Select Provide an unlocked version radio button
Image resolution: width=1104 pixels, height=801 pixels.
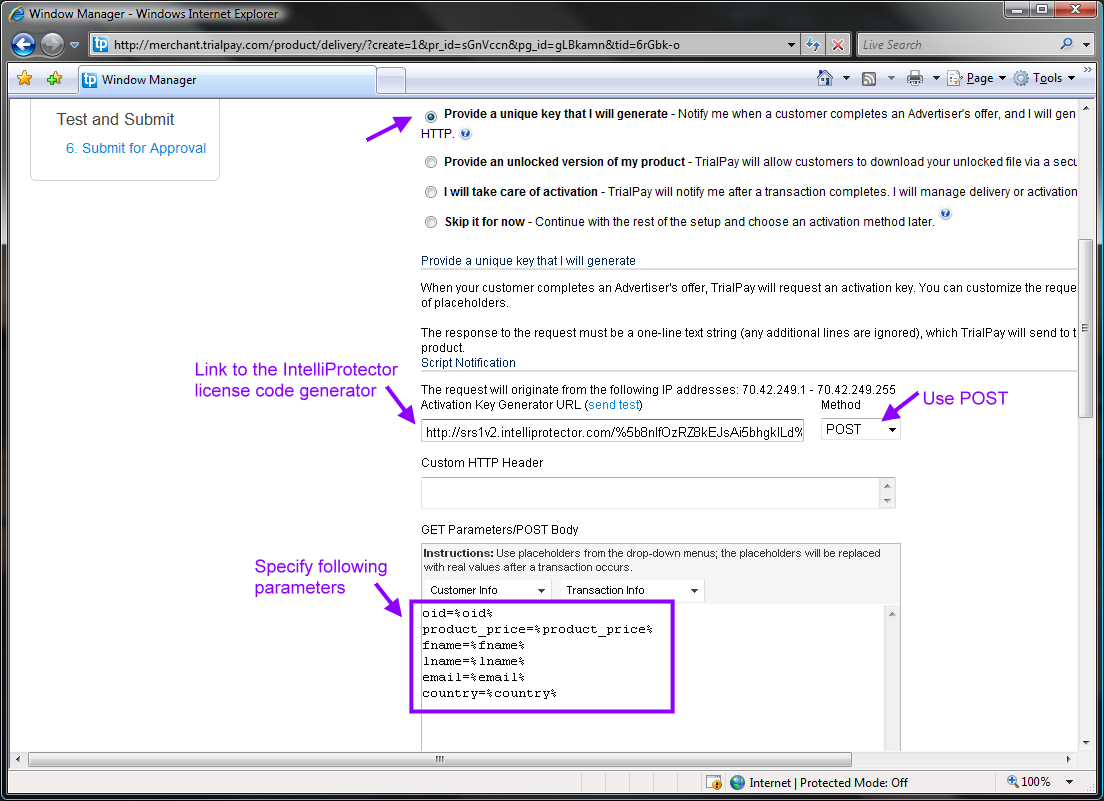[x=431, y=163]
